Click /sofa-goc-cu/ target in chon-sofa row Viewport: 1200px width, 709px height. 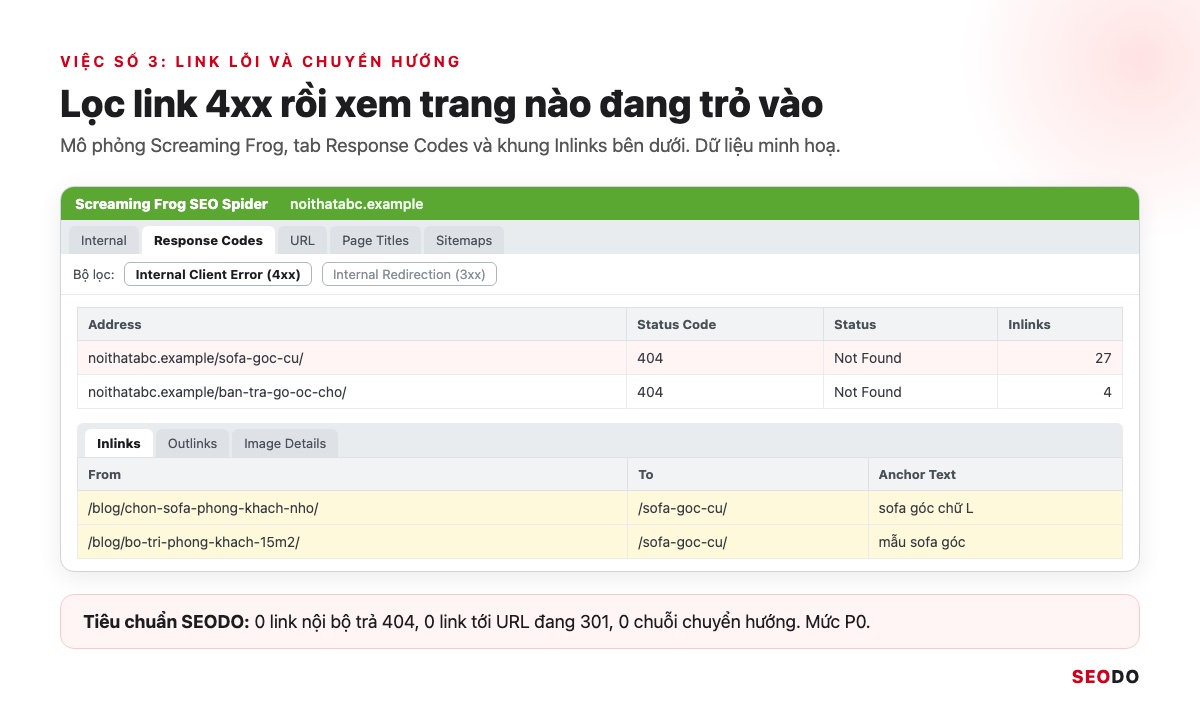(682, 508)
